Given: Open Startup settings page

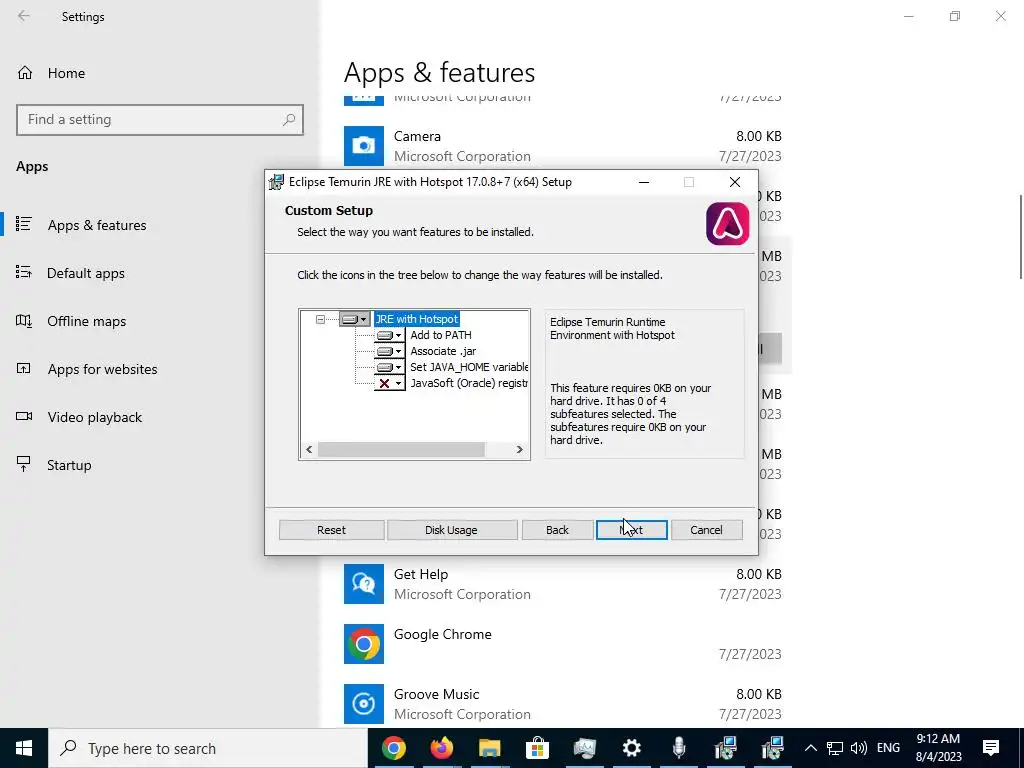Looking at the screenshot, I should point(69,465).
